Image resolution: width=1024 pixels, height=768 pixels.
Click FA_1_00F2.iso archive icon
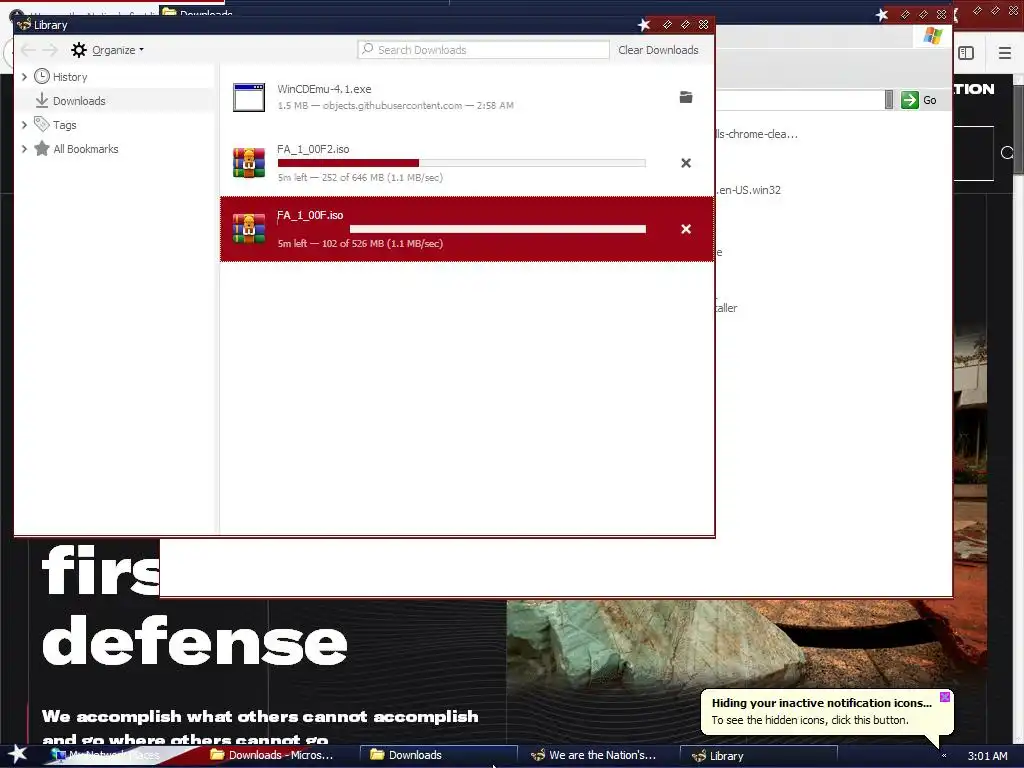coord(249,163)
